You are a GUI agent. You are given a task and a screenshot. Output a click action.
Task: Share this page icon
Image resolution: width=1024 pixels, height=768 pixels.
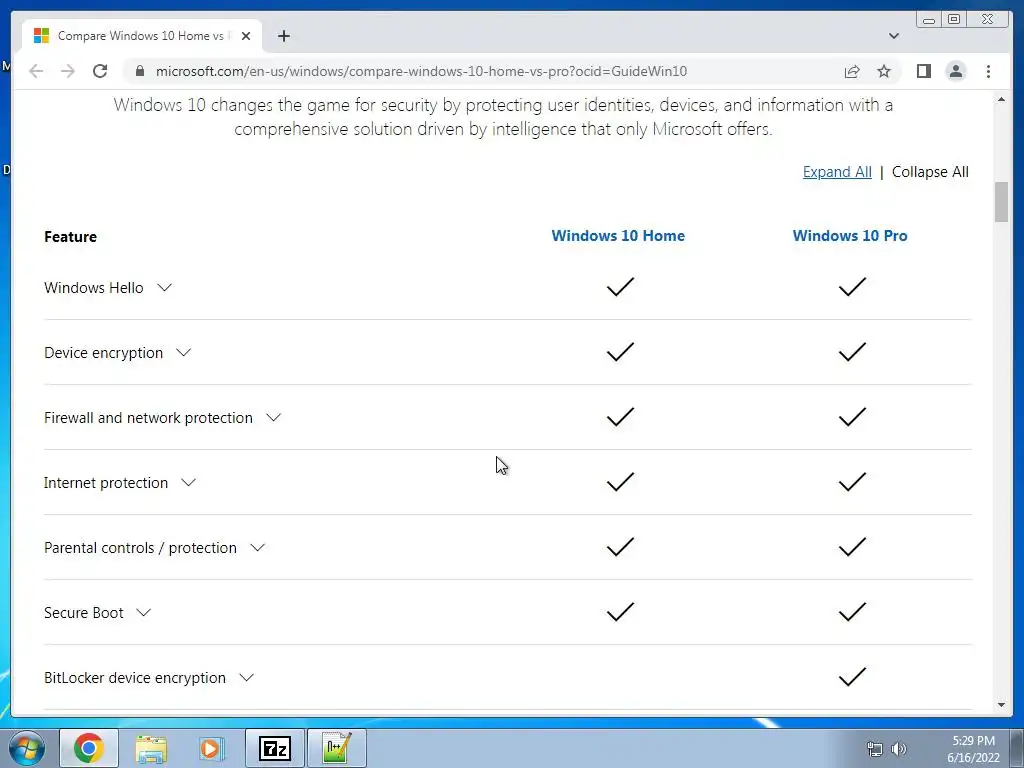[852, 71]
